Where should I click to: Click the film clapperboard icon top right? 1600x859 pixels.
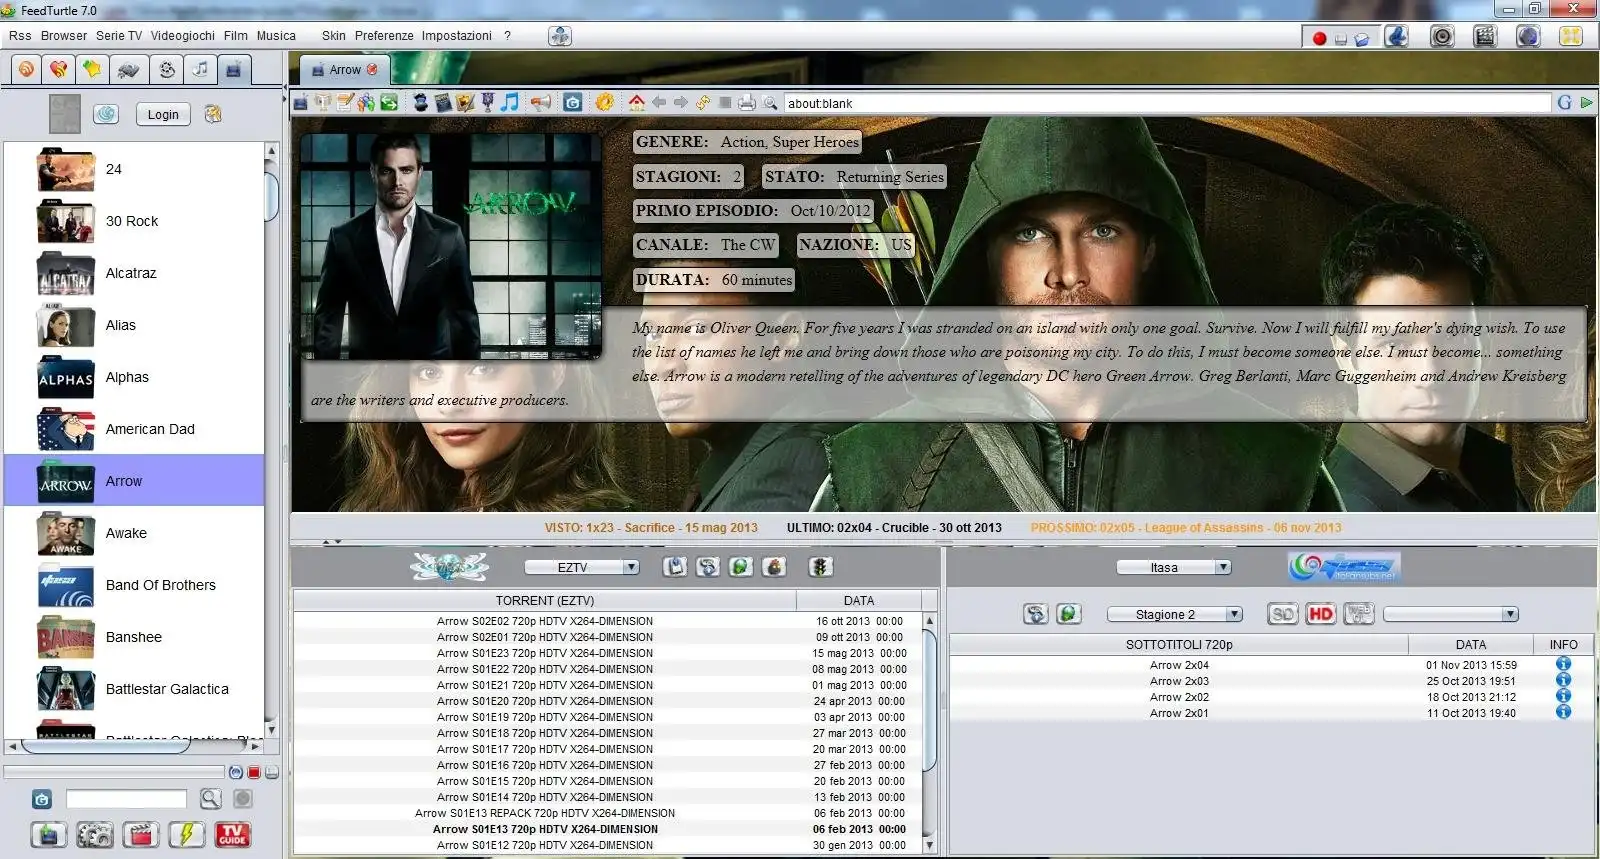pyautogui.click(x=1485, y=36)
